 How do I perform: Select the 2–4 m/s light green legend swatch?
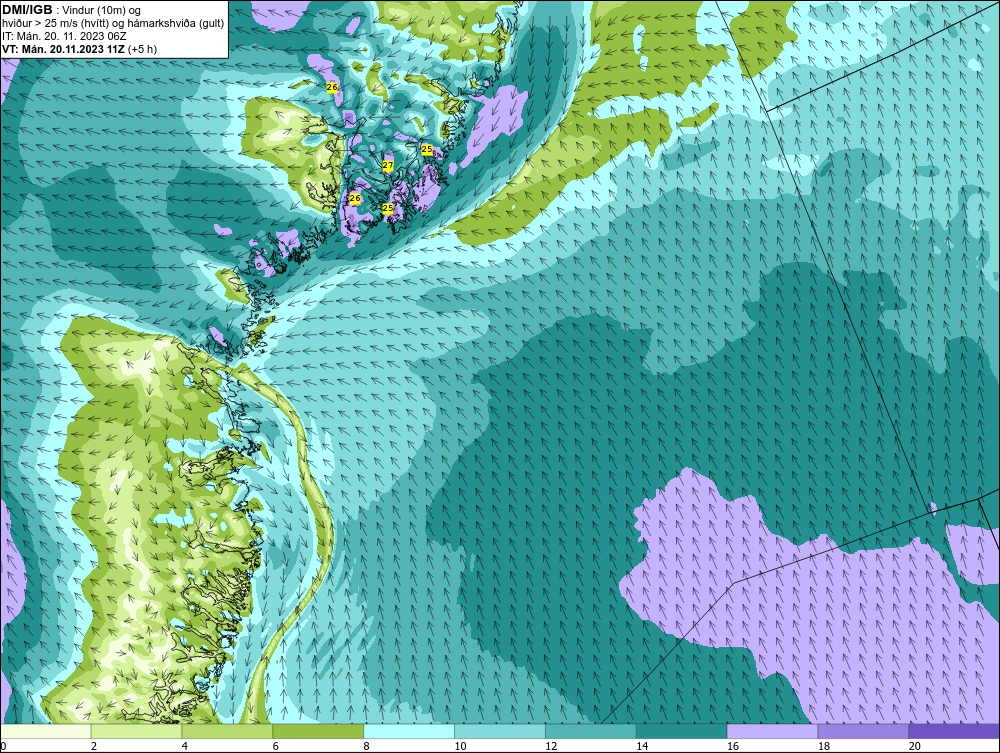coord(136,731)
